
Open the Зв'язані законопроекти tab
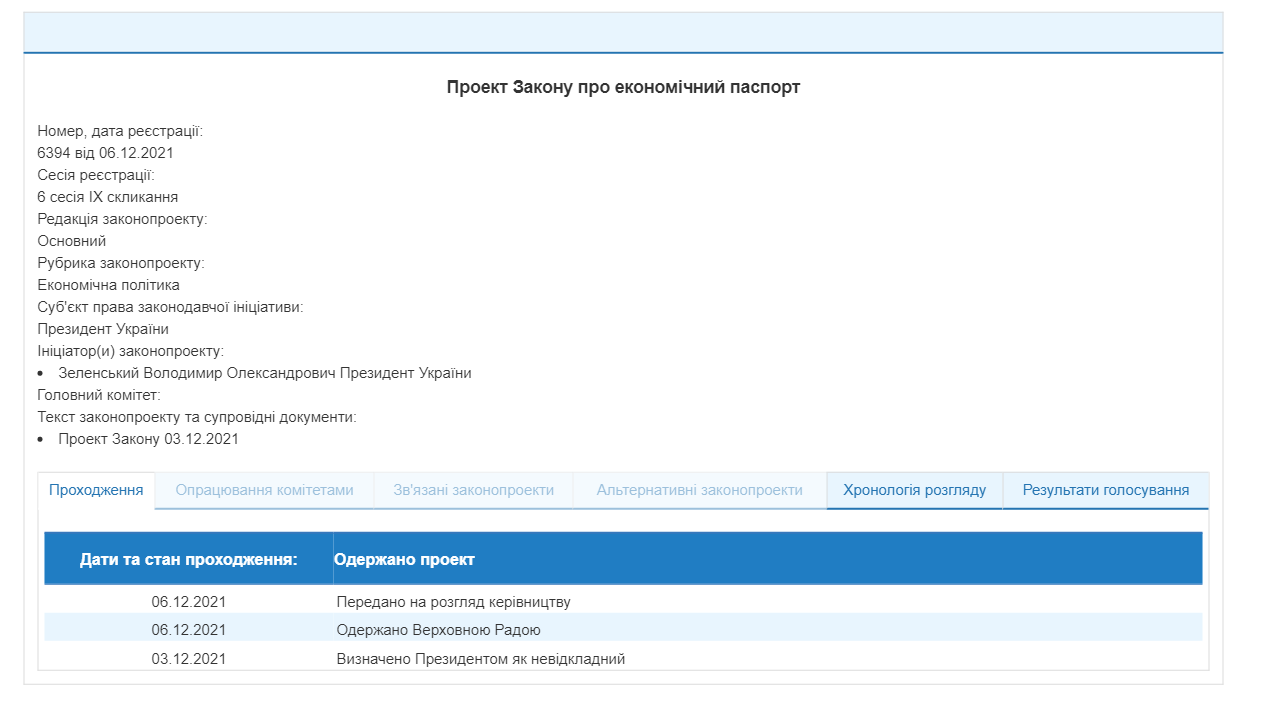coord(471,490)
